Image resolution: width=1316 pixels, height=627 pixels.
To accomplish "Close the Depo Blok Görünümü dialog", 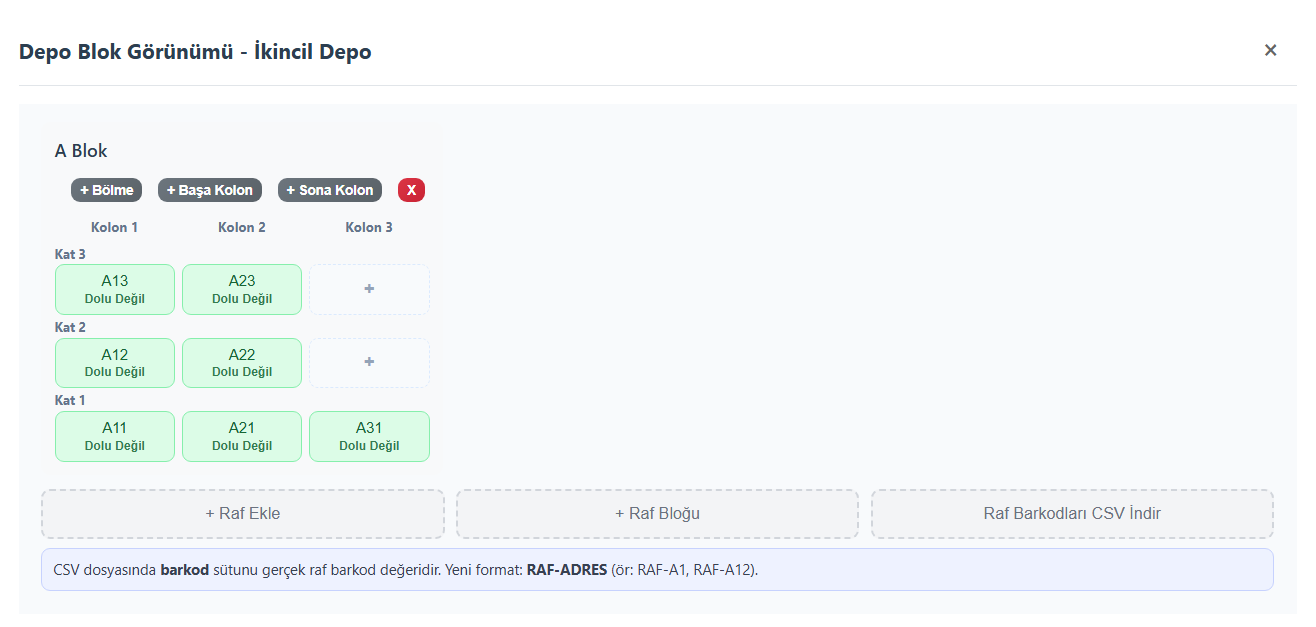I will pos(1270,50).
